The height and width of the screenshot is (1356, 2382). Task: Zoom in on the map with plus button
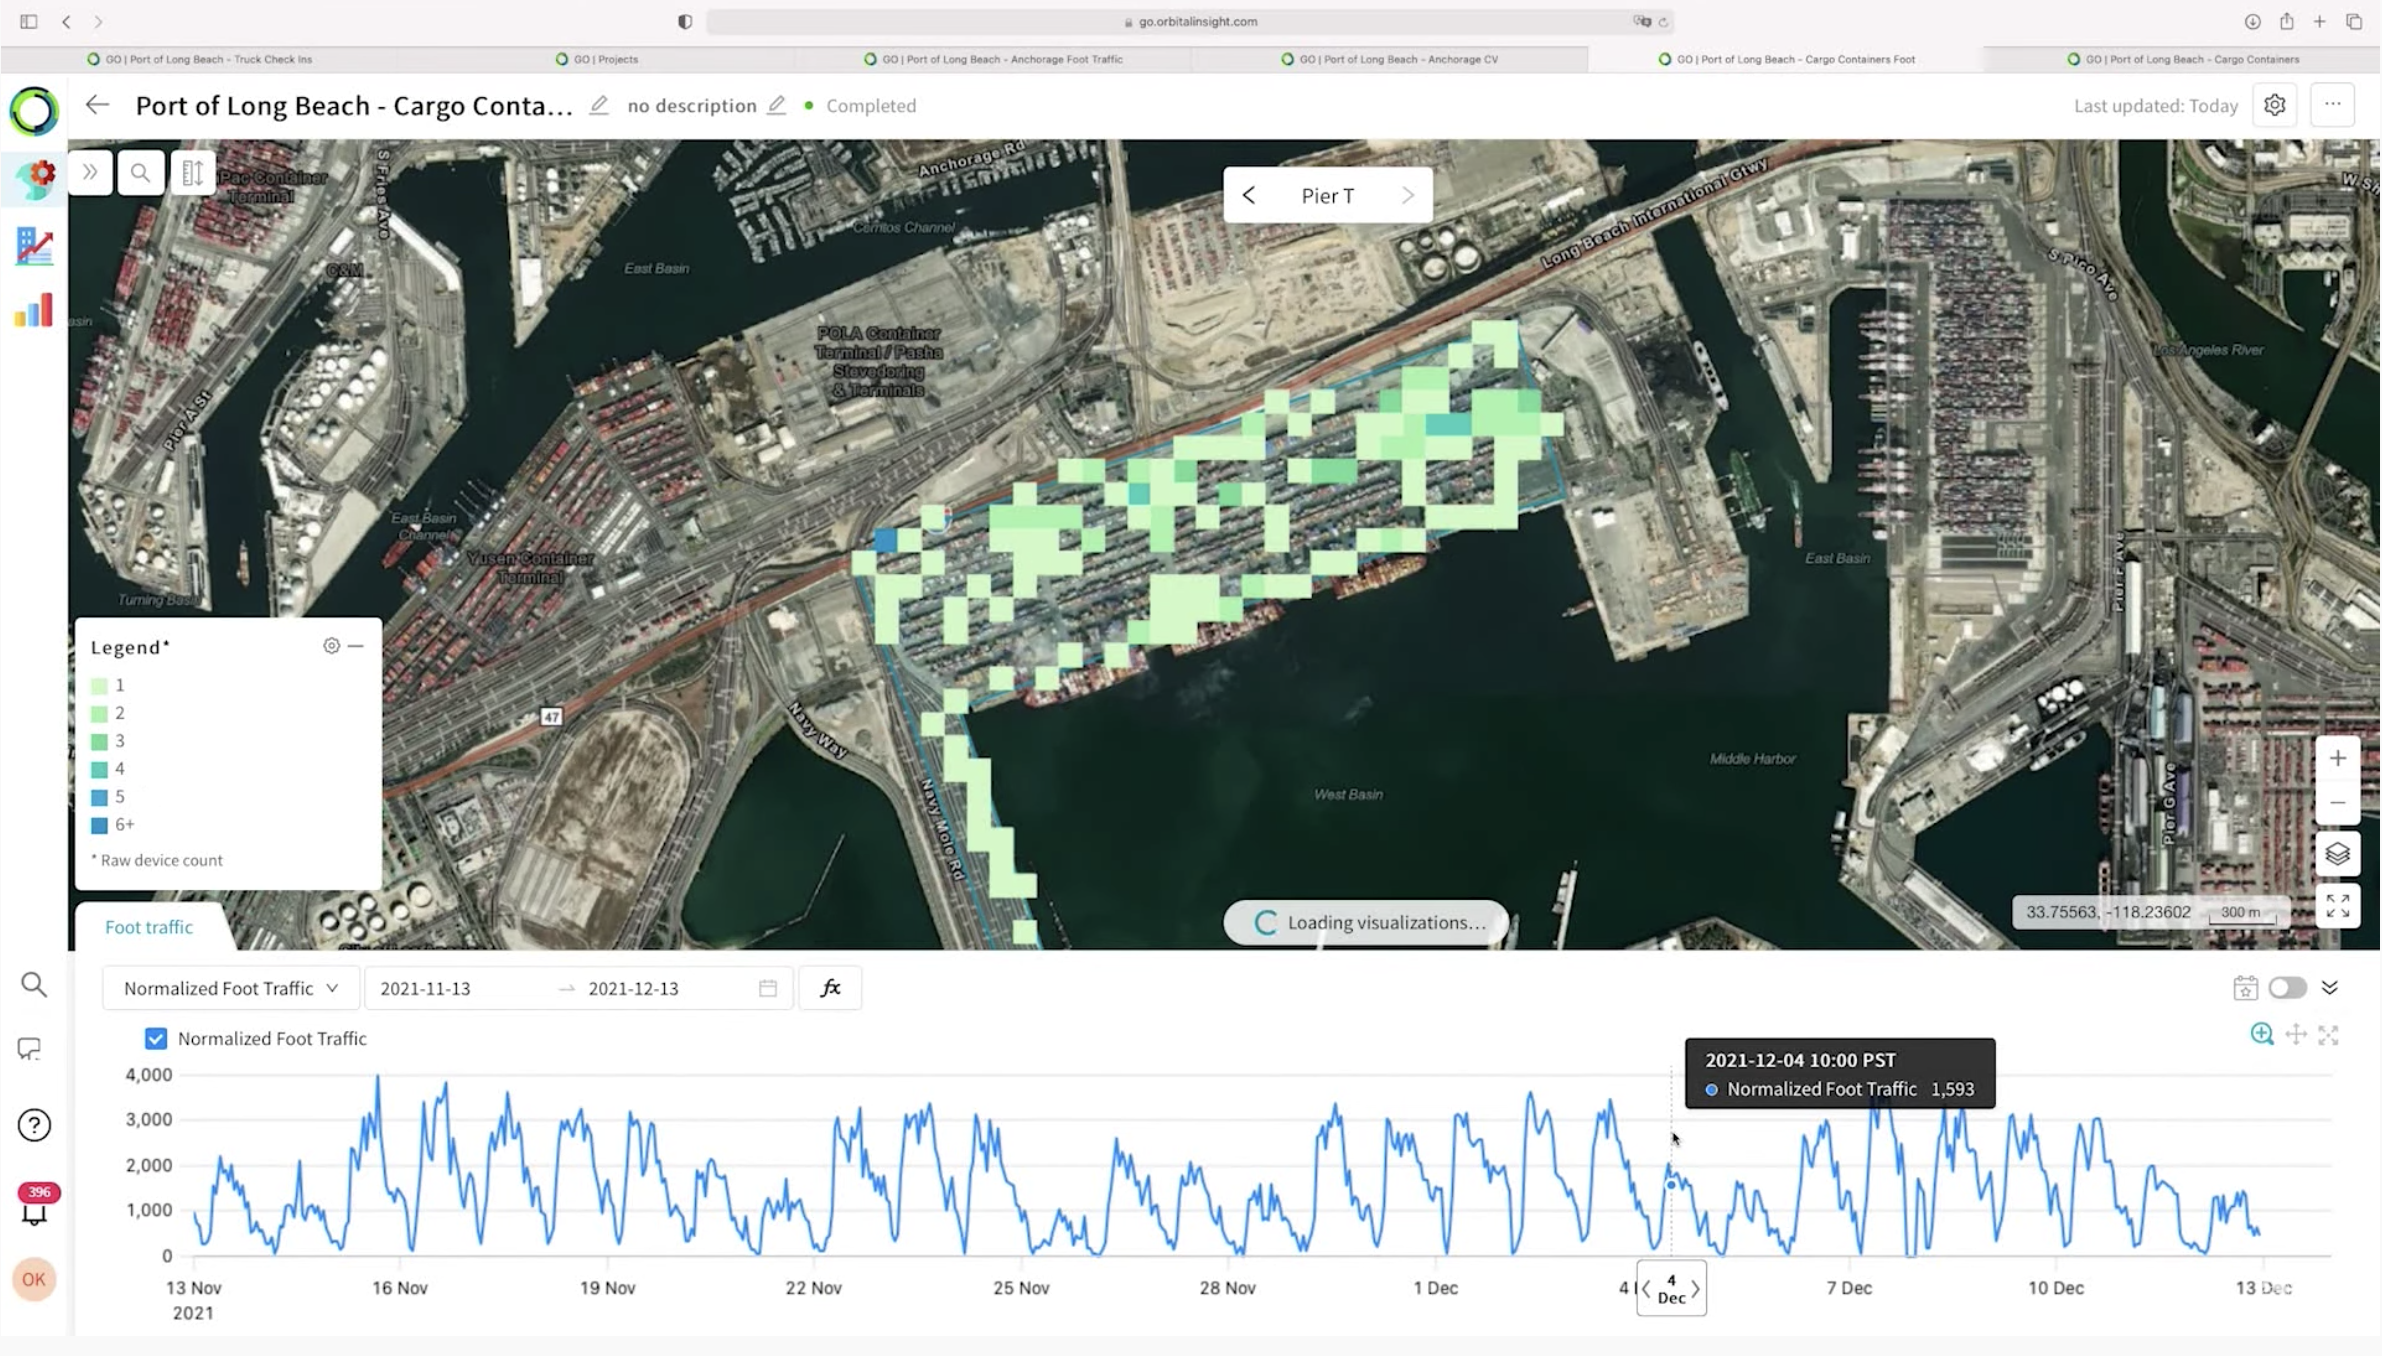point(2338,758)
